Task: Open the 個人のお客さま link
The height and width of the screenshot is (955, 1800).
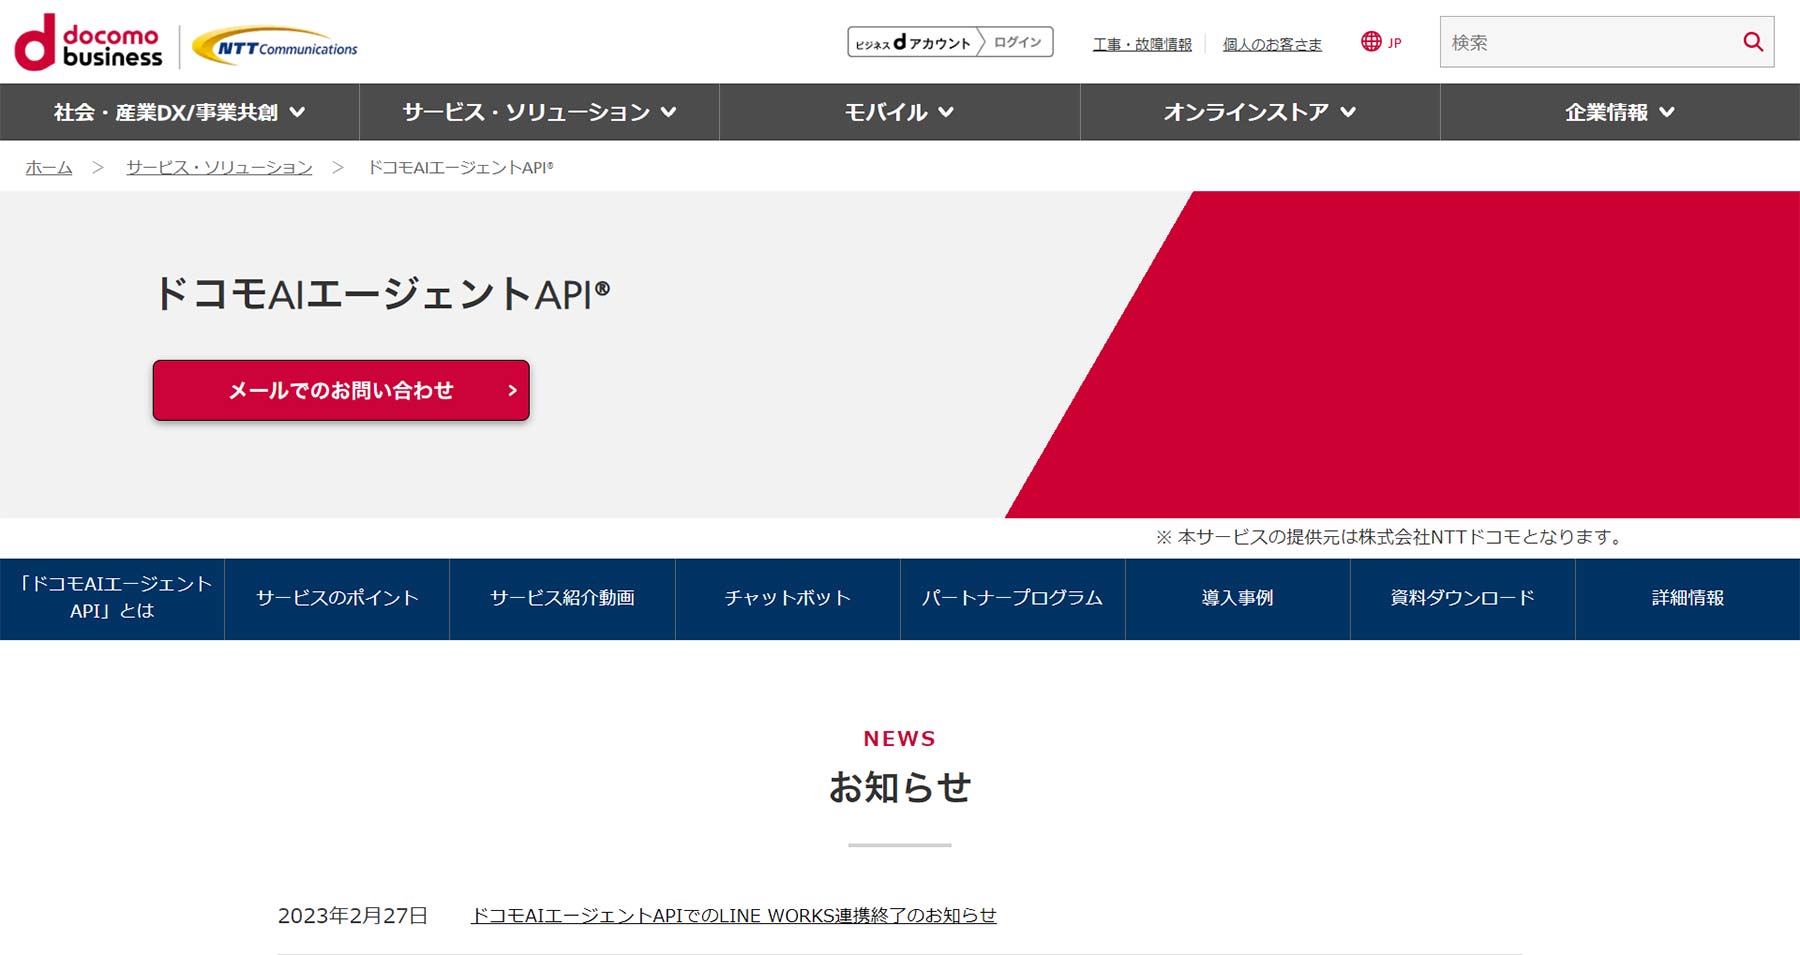Action: tap(1272, 44)
